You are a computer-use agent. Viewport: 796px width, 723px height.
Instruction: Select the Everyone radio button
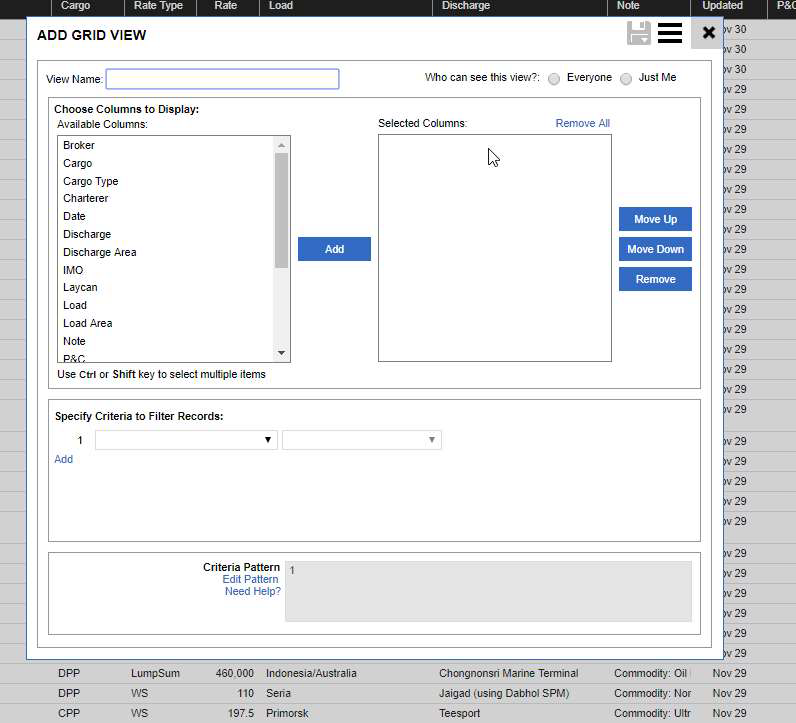click(554, 79)
